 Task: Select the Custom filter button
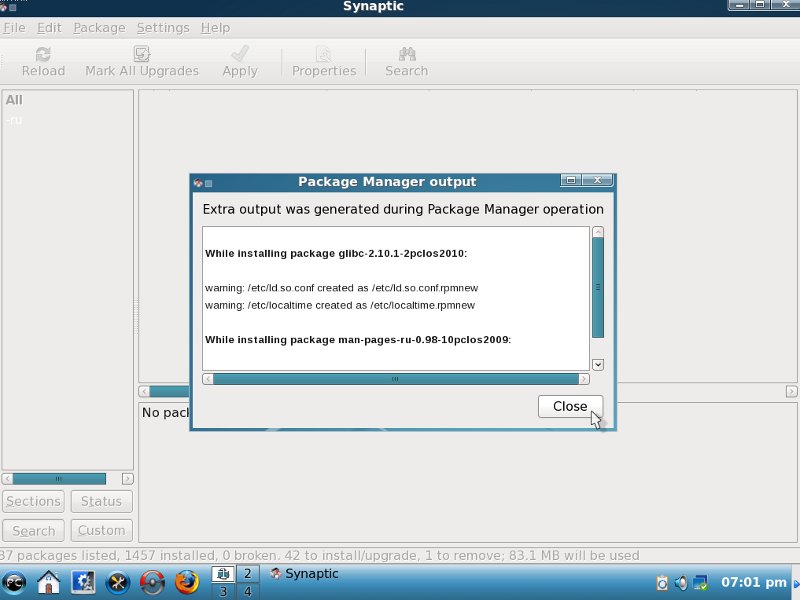[x=101, y=531]
